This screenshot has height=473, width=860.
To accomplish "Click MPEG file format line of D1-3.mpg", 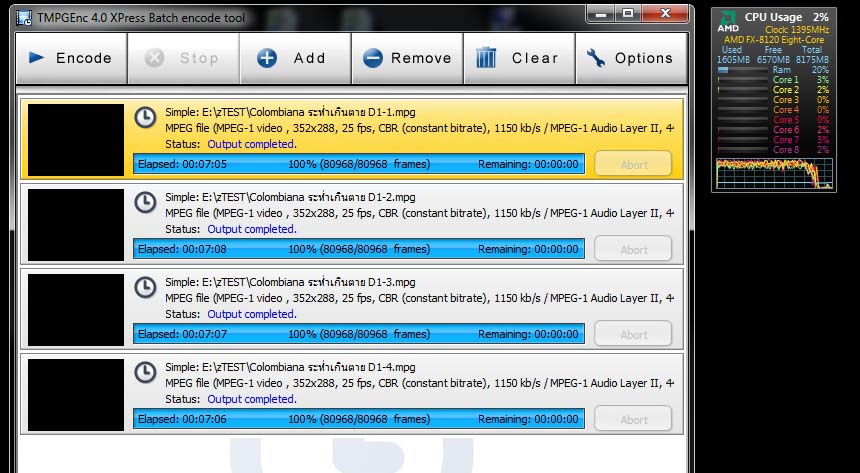I will (420, 299).
